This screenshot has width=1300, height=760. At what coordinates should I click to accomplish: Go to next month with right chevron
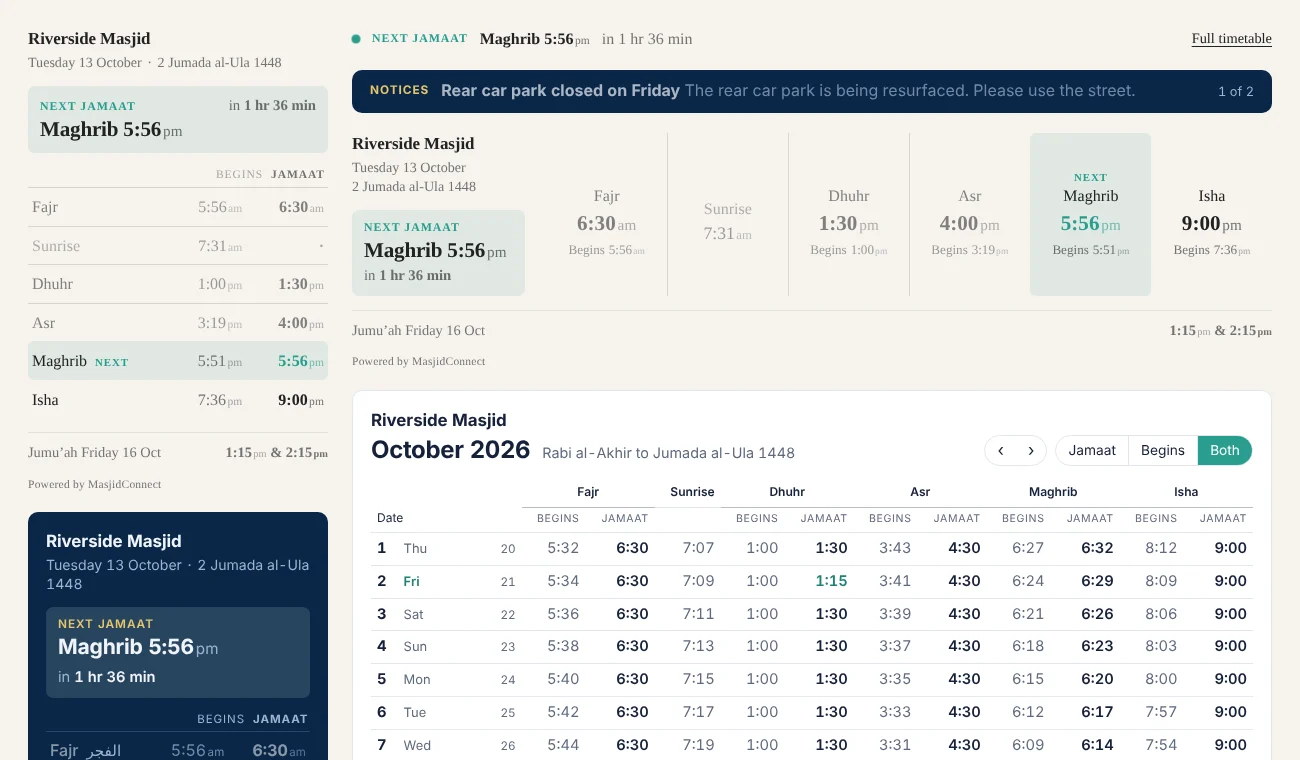1031,450
